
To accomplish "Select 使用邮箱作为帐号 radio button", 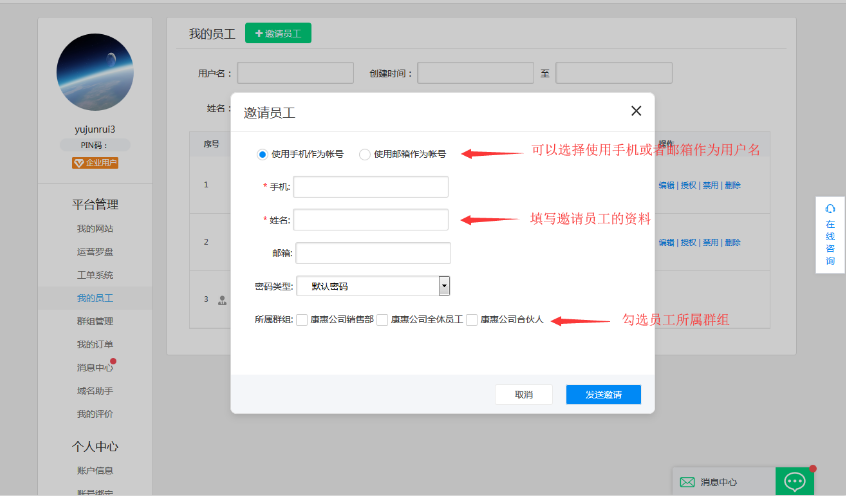I will (x=364, y=154).
